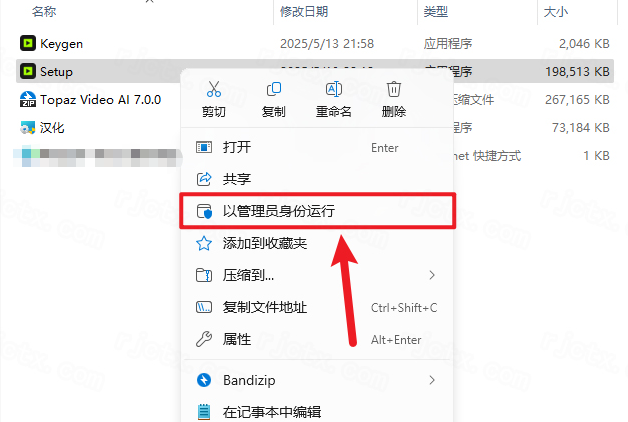Expand the Bandizip submenu chevron
The image size is (628, 422).
tap(432, 380)
